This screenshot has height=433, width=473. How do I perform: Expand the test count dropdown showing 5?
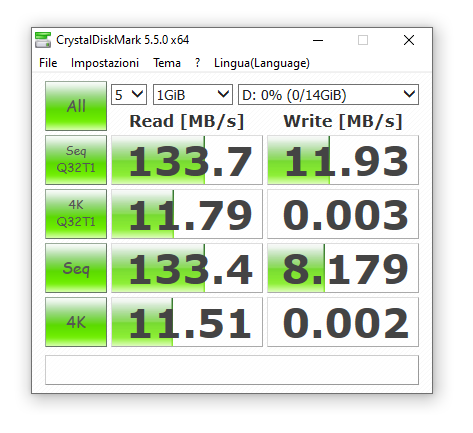pos(129,95)
